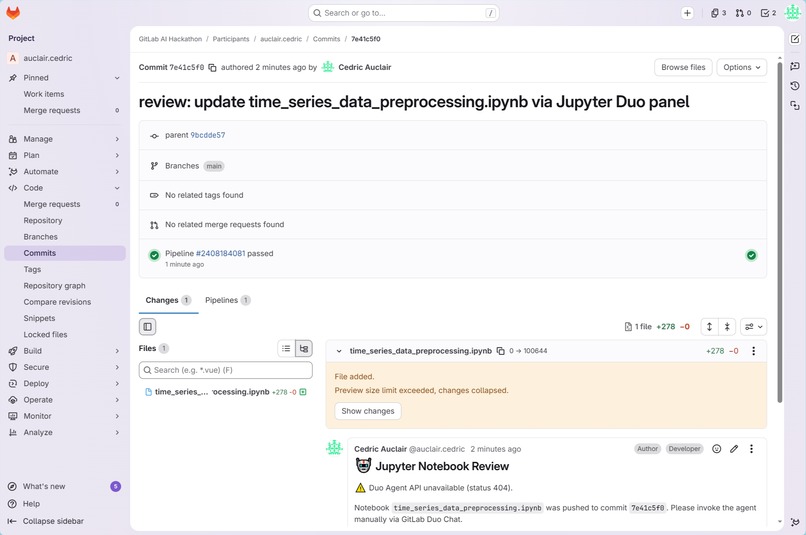Open file options kebab menu in diff header
This screenshot has height=535, width=806.
click(x=754, y=351)
